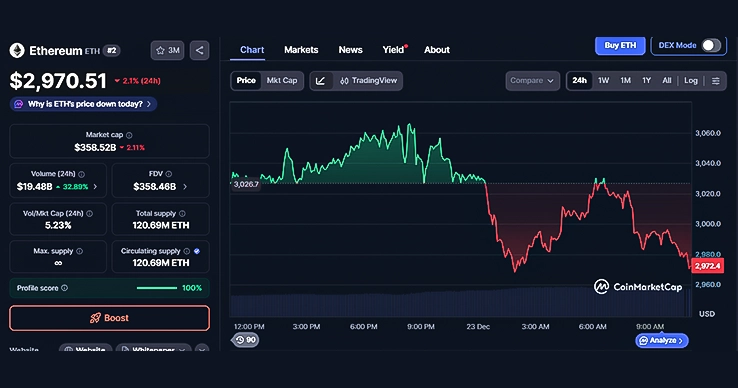738x388 pixels.
Task: Click the AI icon in price-down prompt
Action: coord(18,104)
